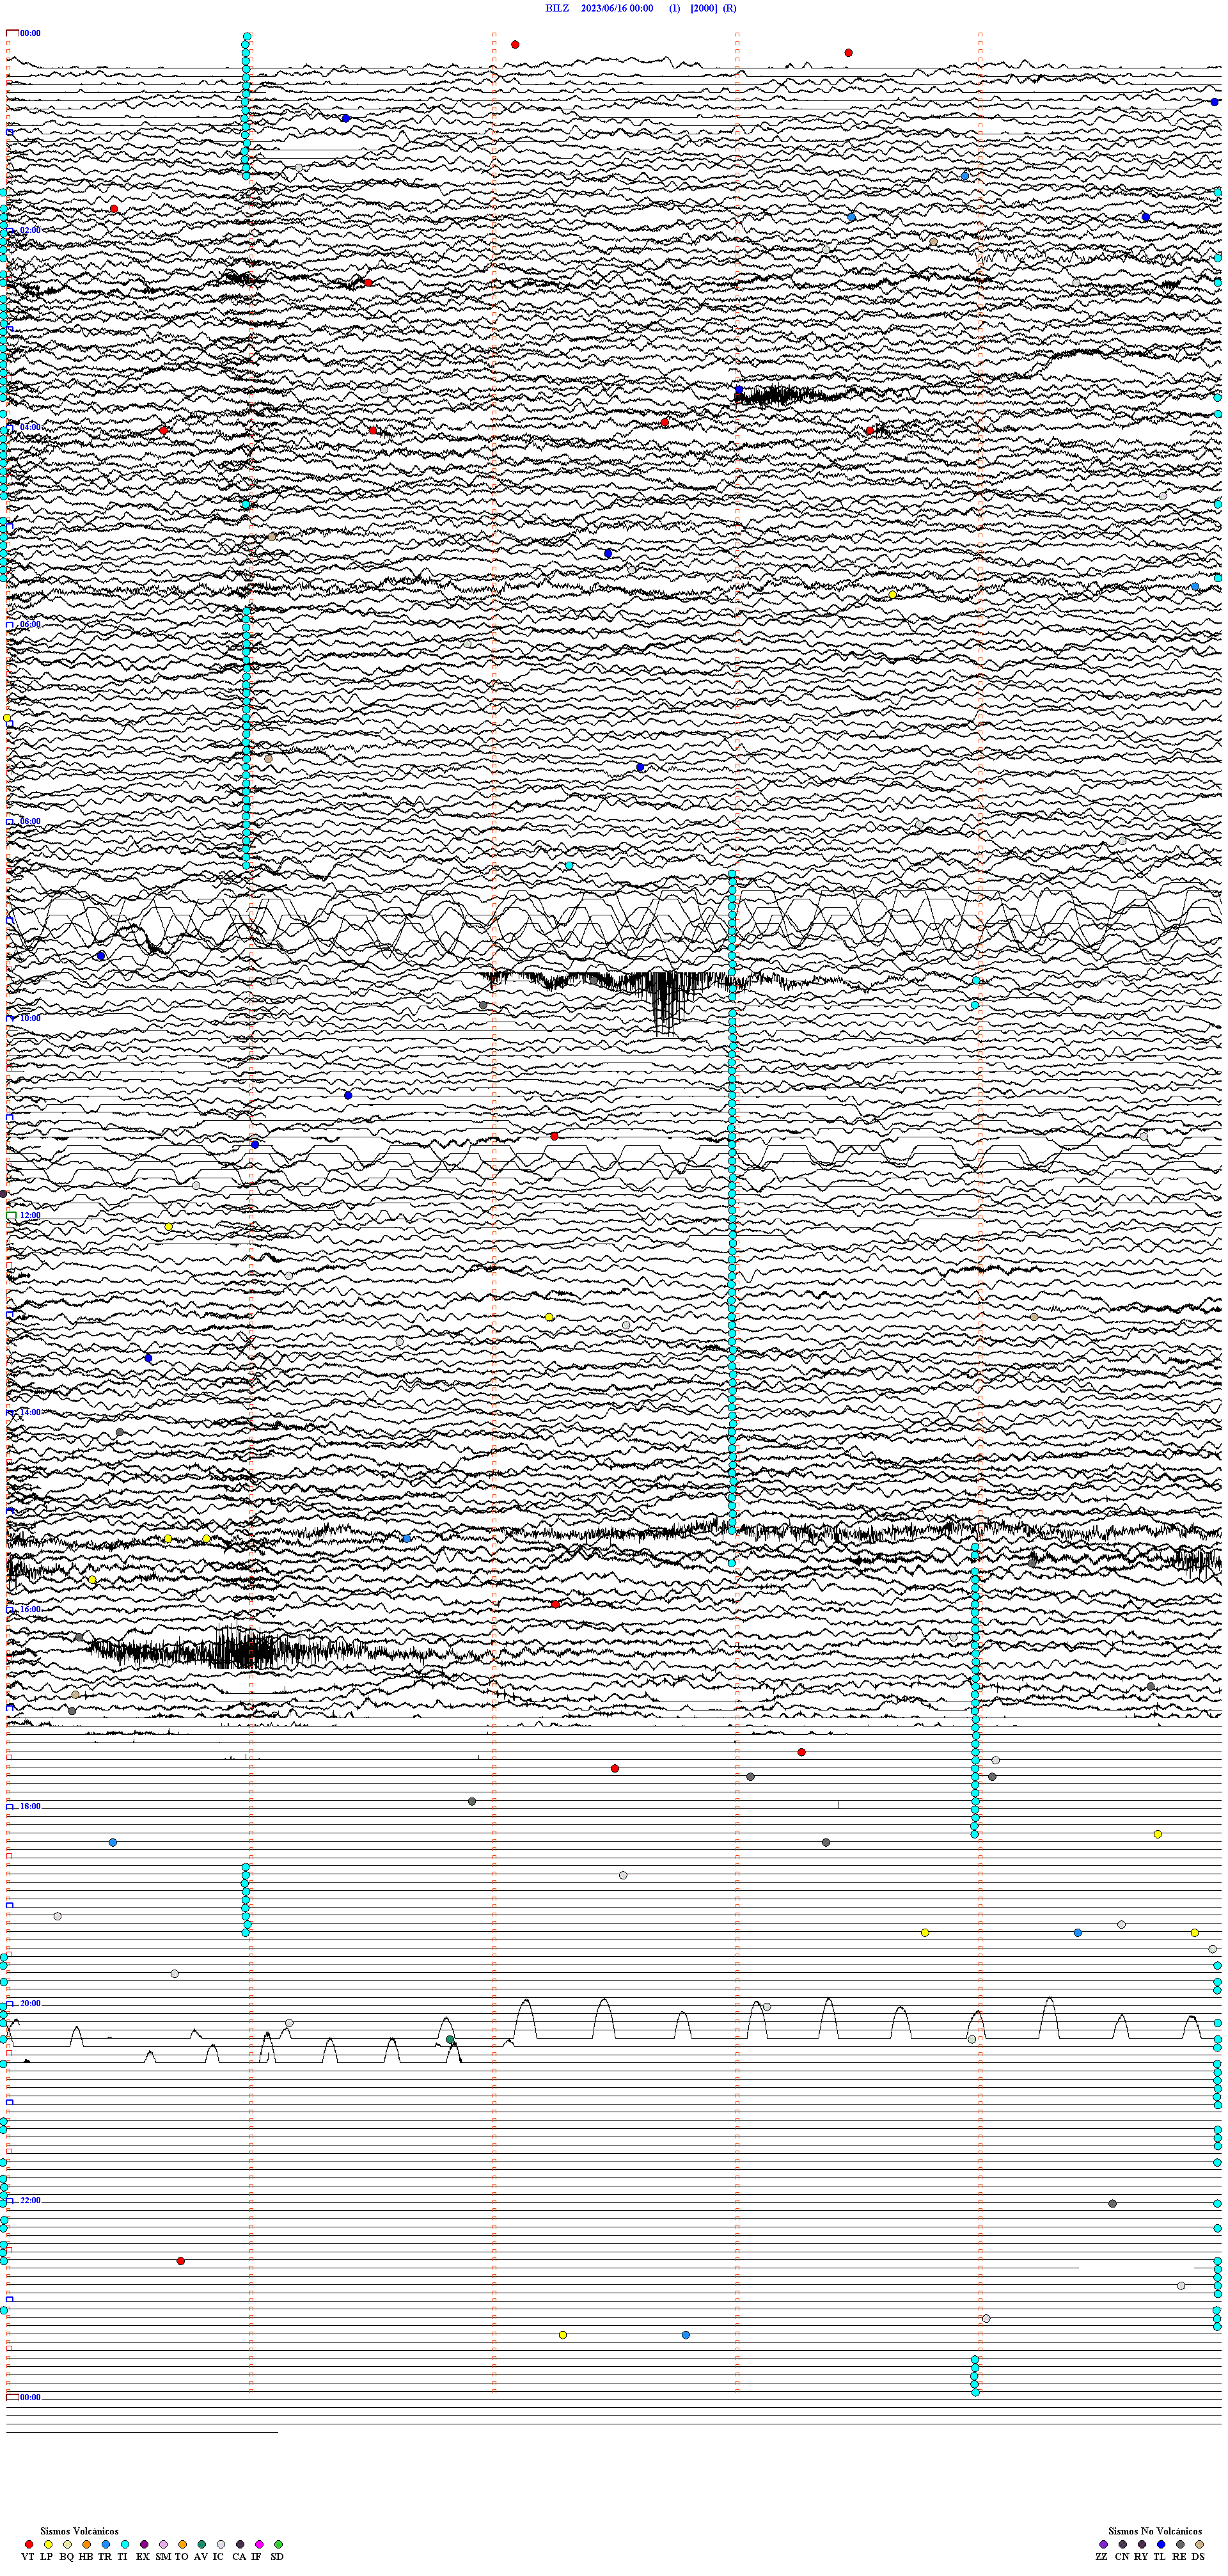Click the '(1)' value in header
This screenshot has width=1228, height=2576.
[x=675, y=8]
